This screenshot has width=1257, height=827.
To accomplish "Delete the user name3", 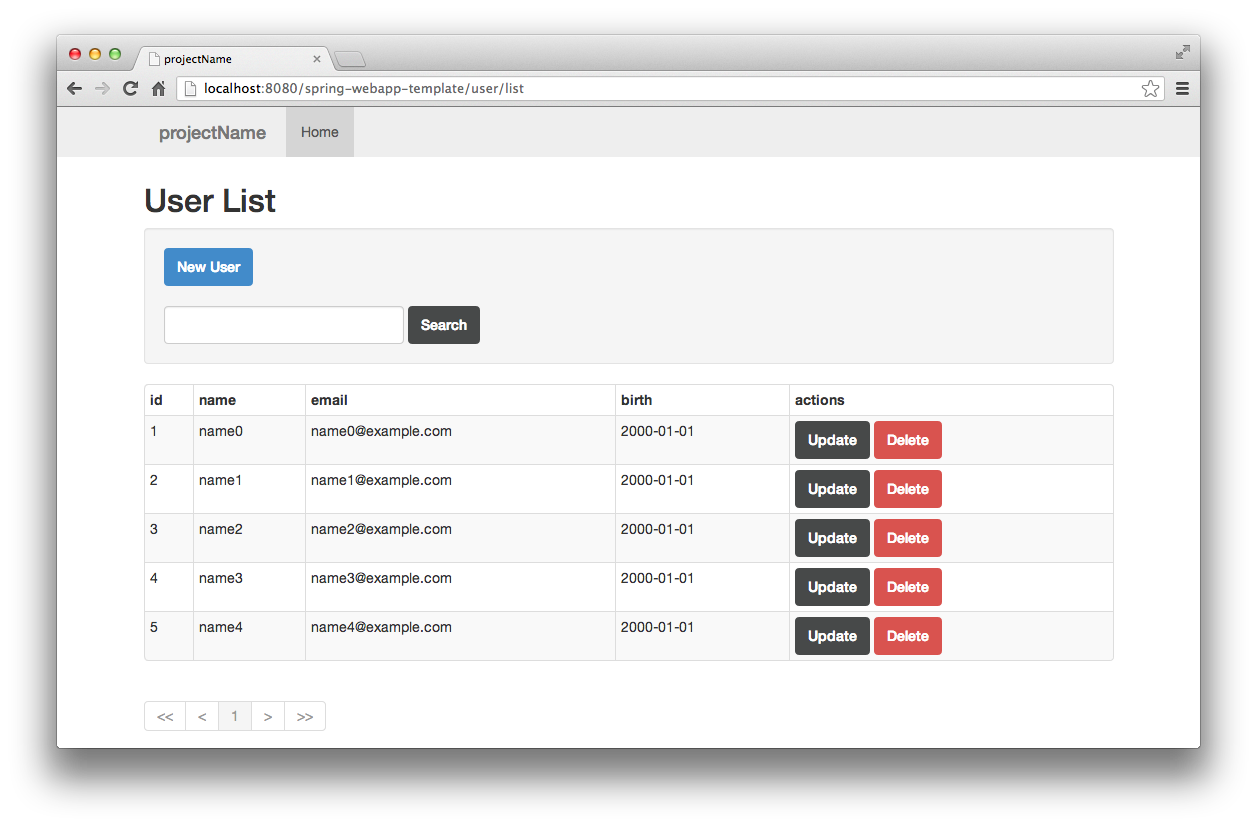I will click(x=908, y=587).
